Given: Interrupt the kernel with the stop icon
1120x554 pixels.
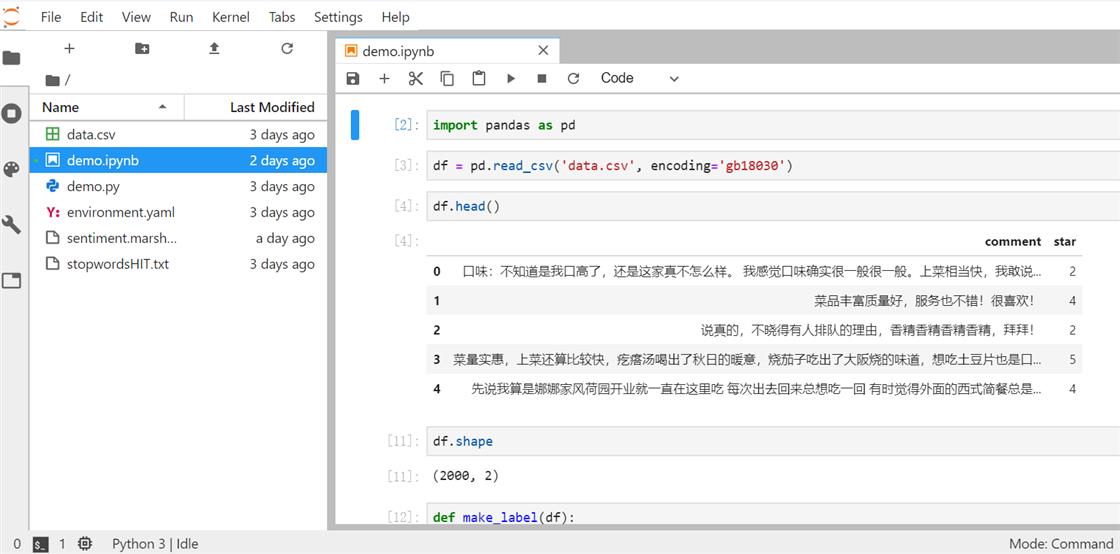Looking at the screenshot, I should pyautogui.click(x=542, y=78).
